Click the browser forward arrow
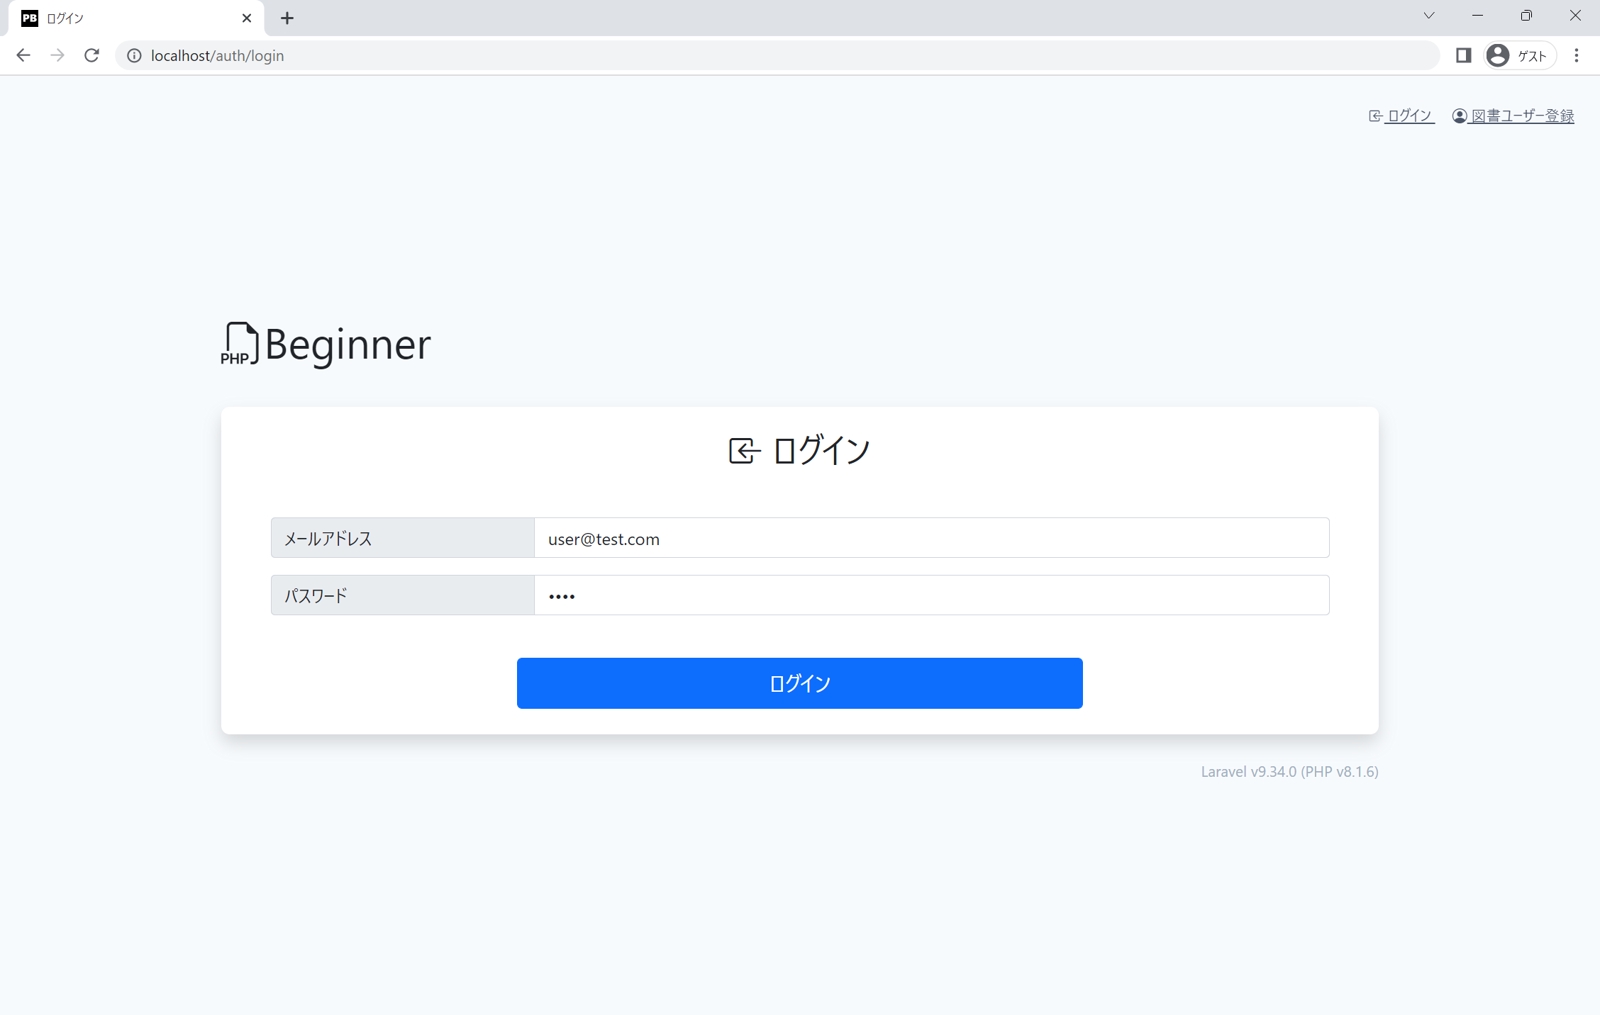Screen dimensions: 1600x1015 (x=57, y=56)
